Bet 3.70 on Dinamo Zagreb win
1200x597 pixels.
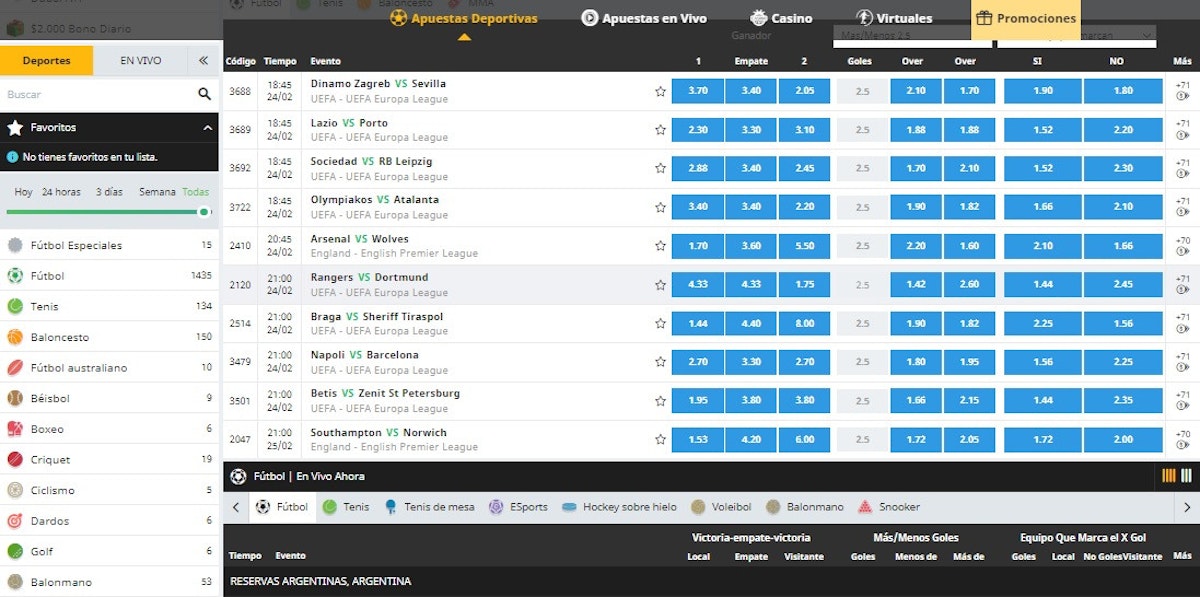pos(698,91)
